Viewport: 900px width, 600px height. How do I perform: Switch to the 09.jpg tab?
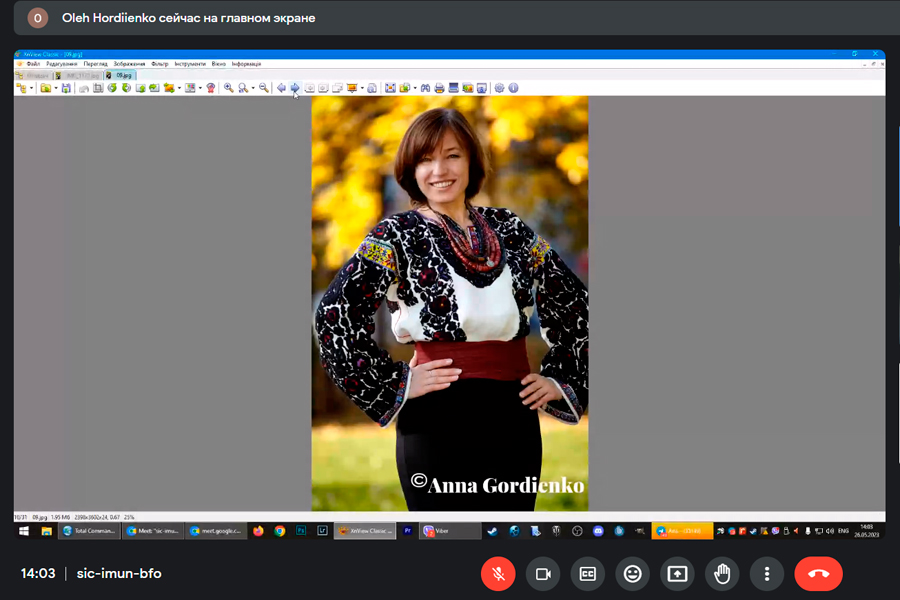123,75
